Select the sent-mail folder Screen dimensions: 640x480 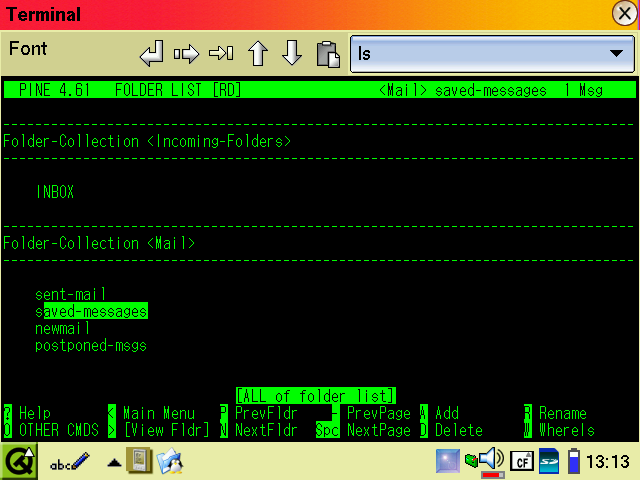pyautogui.click(x=70, y=294)
